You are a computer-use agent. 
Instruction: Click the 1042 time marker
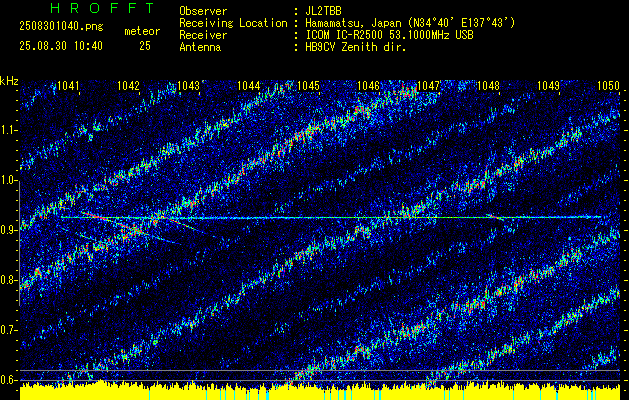pyautogui.click(x=128, y=85)
